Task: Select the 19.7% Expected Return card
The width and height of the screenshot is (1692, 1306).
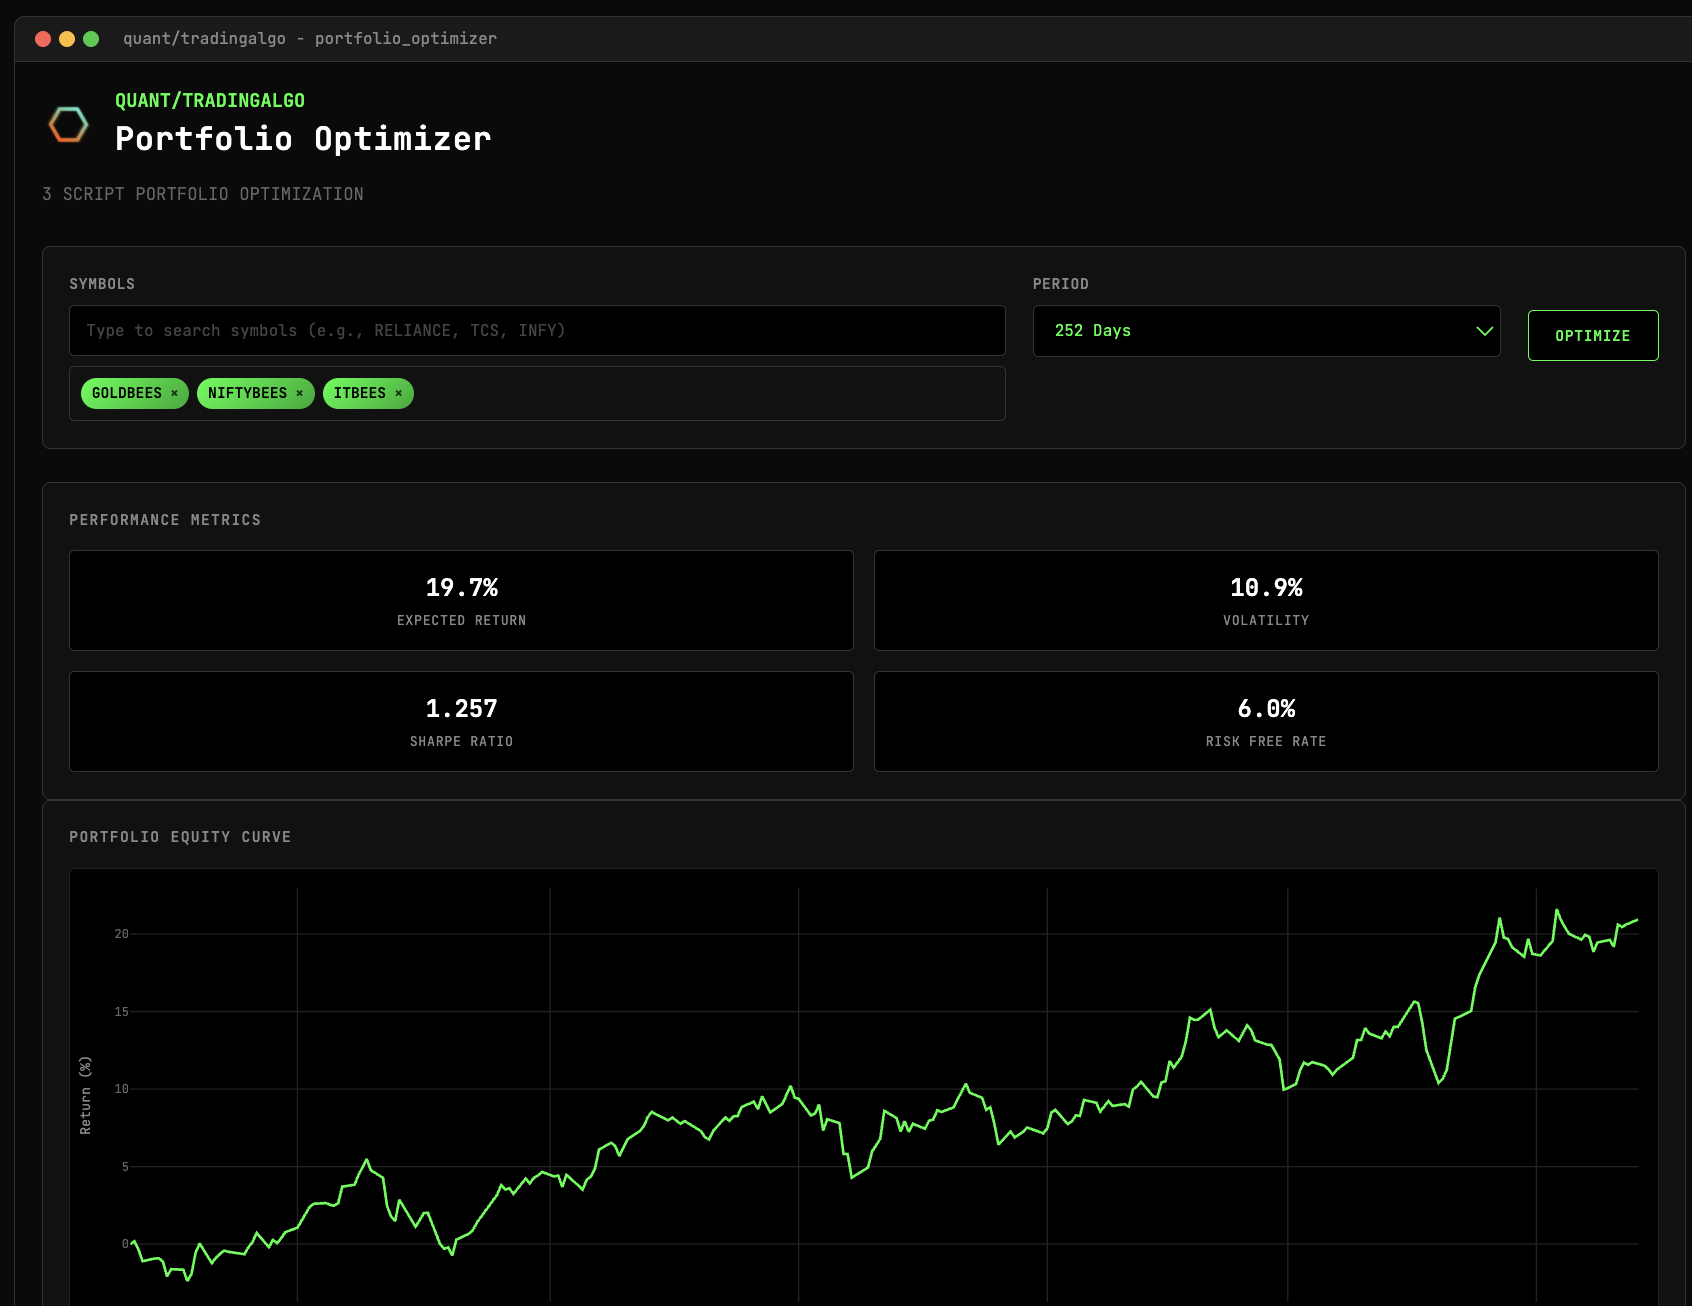Action: point(461,600)
